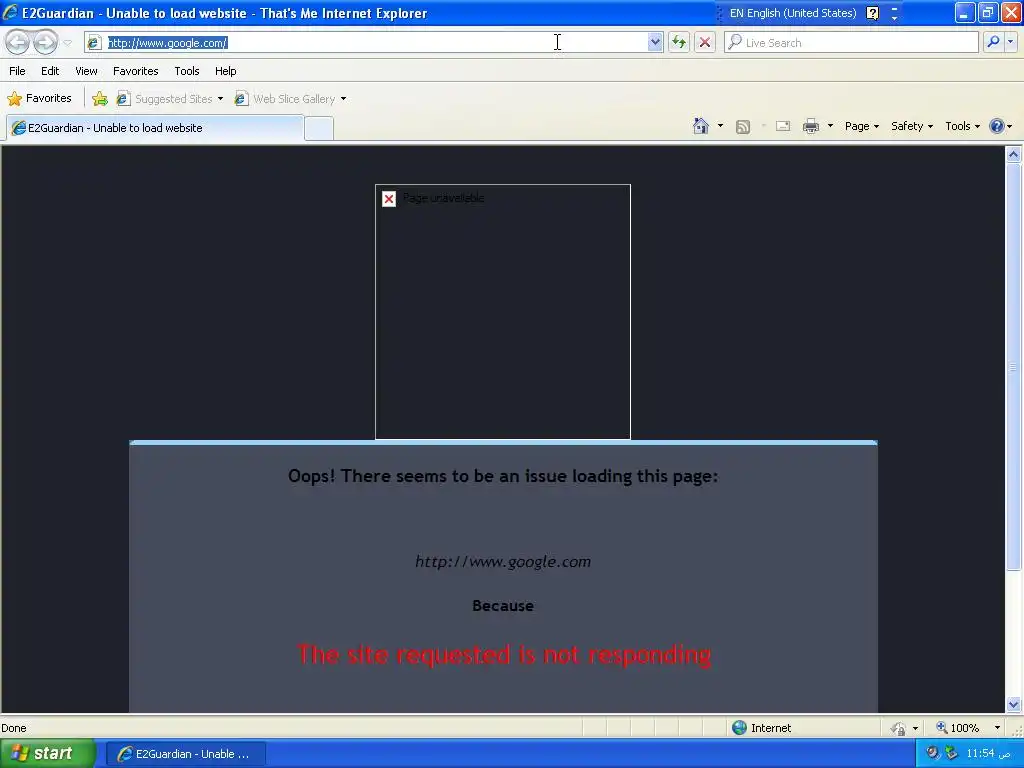Click the Windows Start button

pos(46,754)
